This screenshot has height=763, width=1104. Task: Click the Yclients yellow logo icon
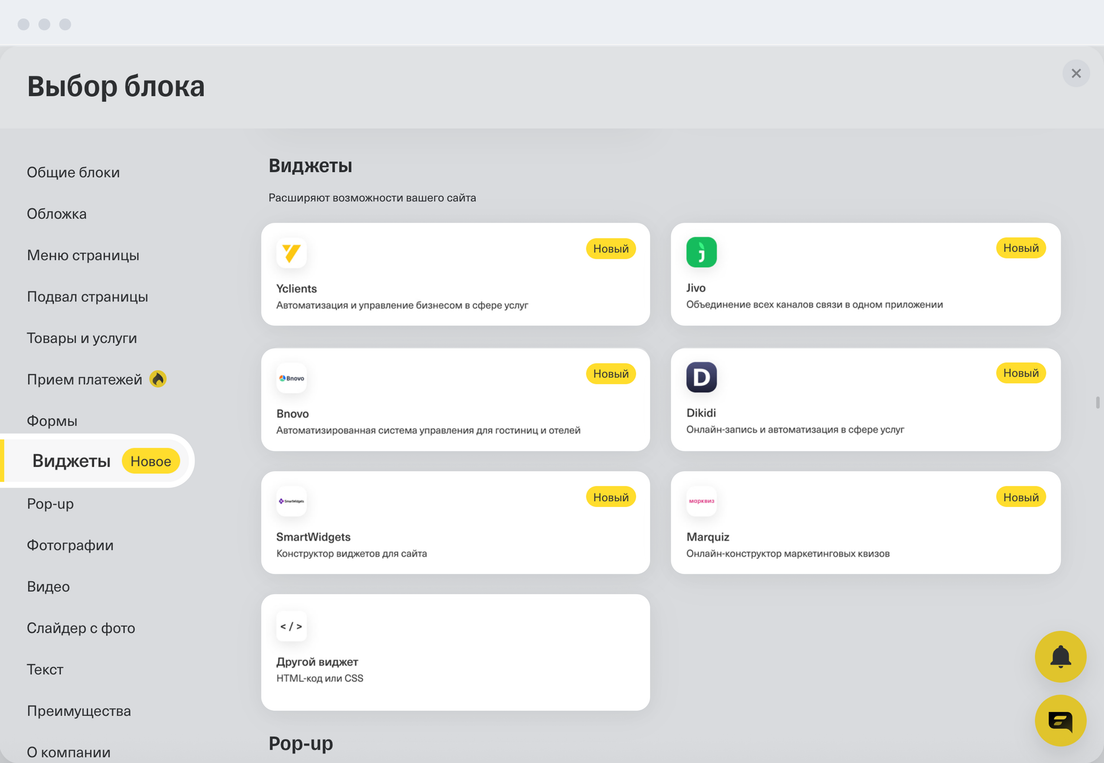coord(291,253)
